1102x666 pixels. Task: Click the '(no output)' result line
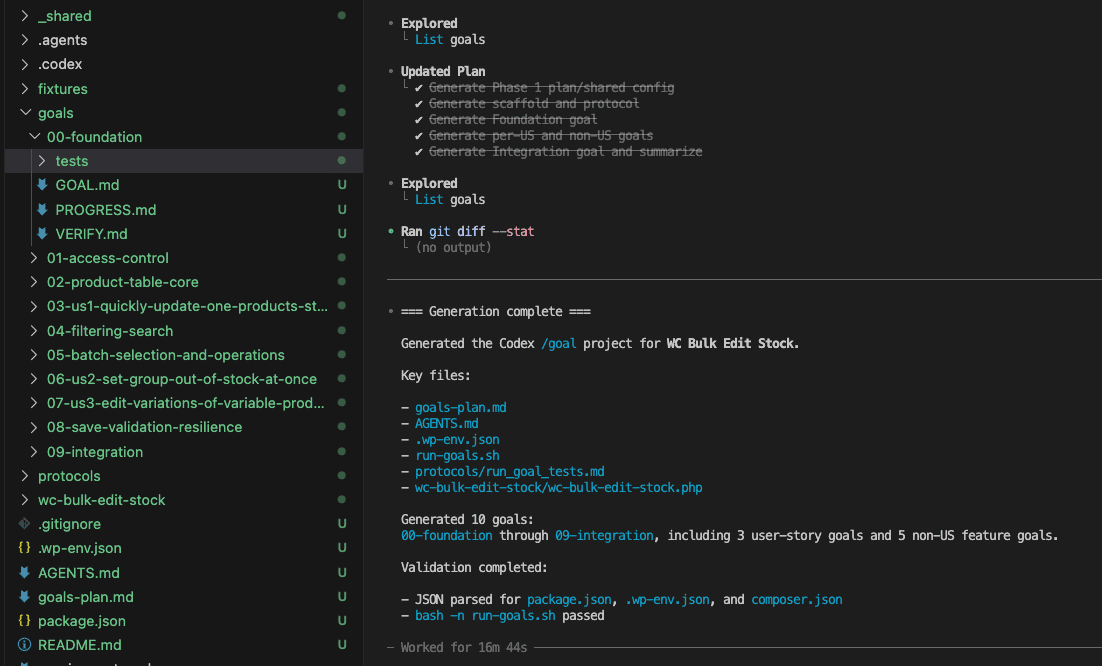click(x=453, y=247)
